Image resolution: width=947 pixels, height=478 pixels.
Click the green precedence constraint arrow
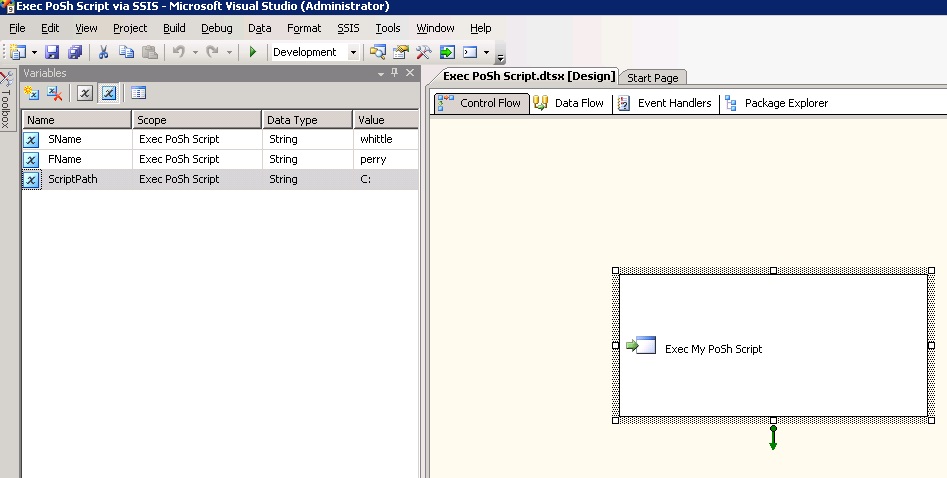[773, 438]
